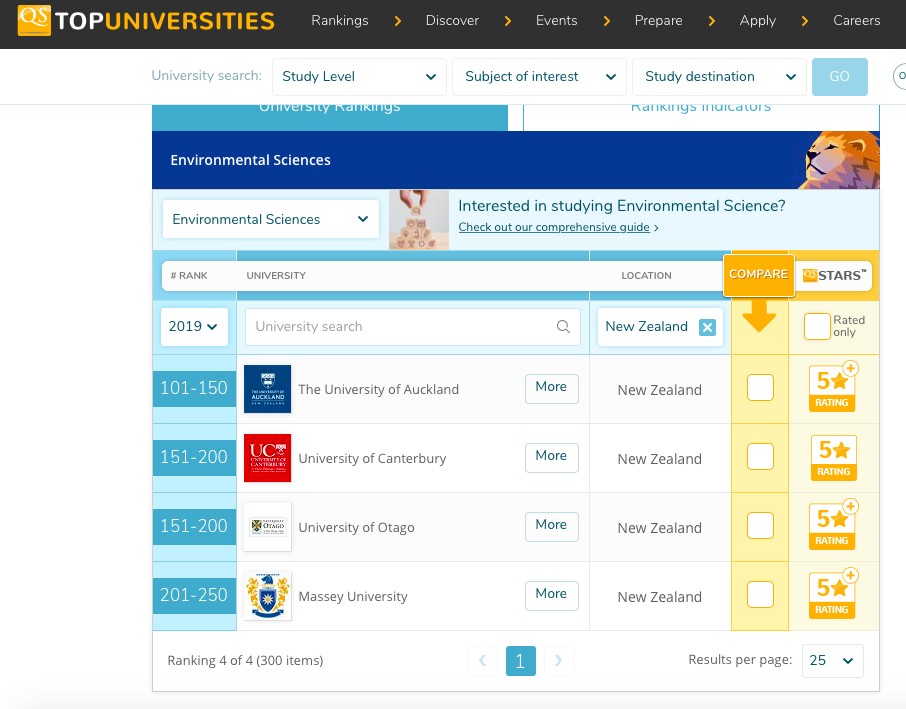Tick compare checkbox for Massey University

[x=760, y=595]
